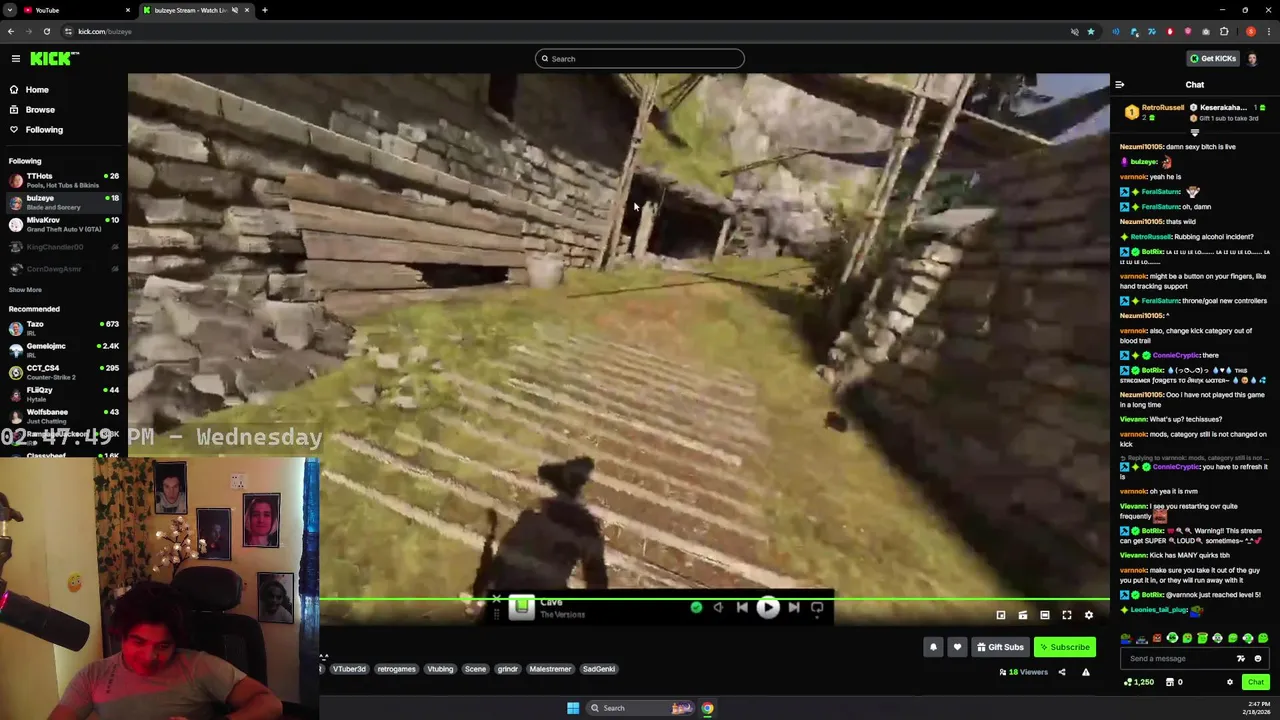Open the Windows Start menu
The image size is (1280, 720).
573,708
